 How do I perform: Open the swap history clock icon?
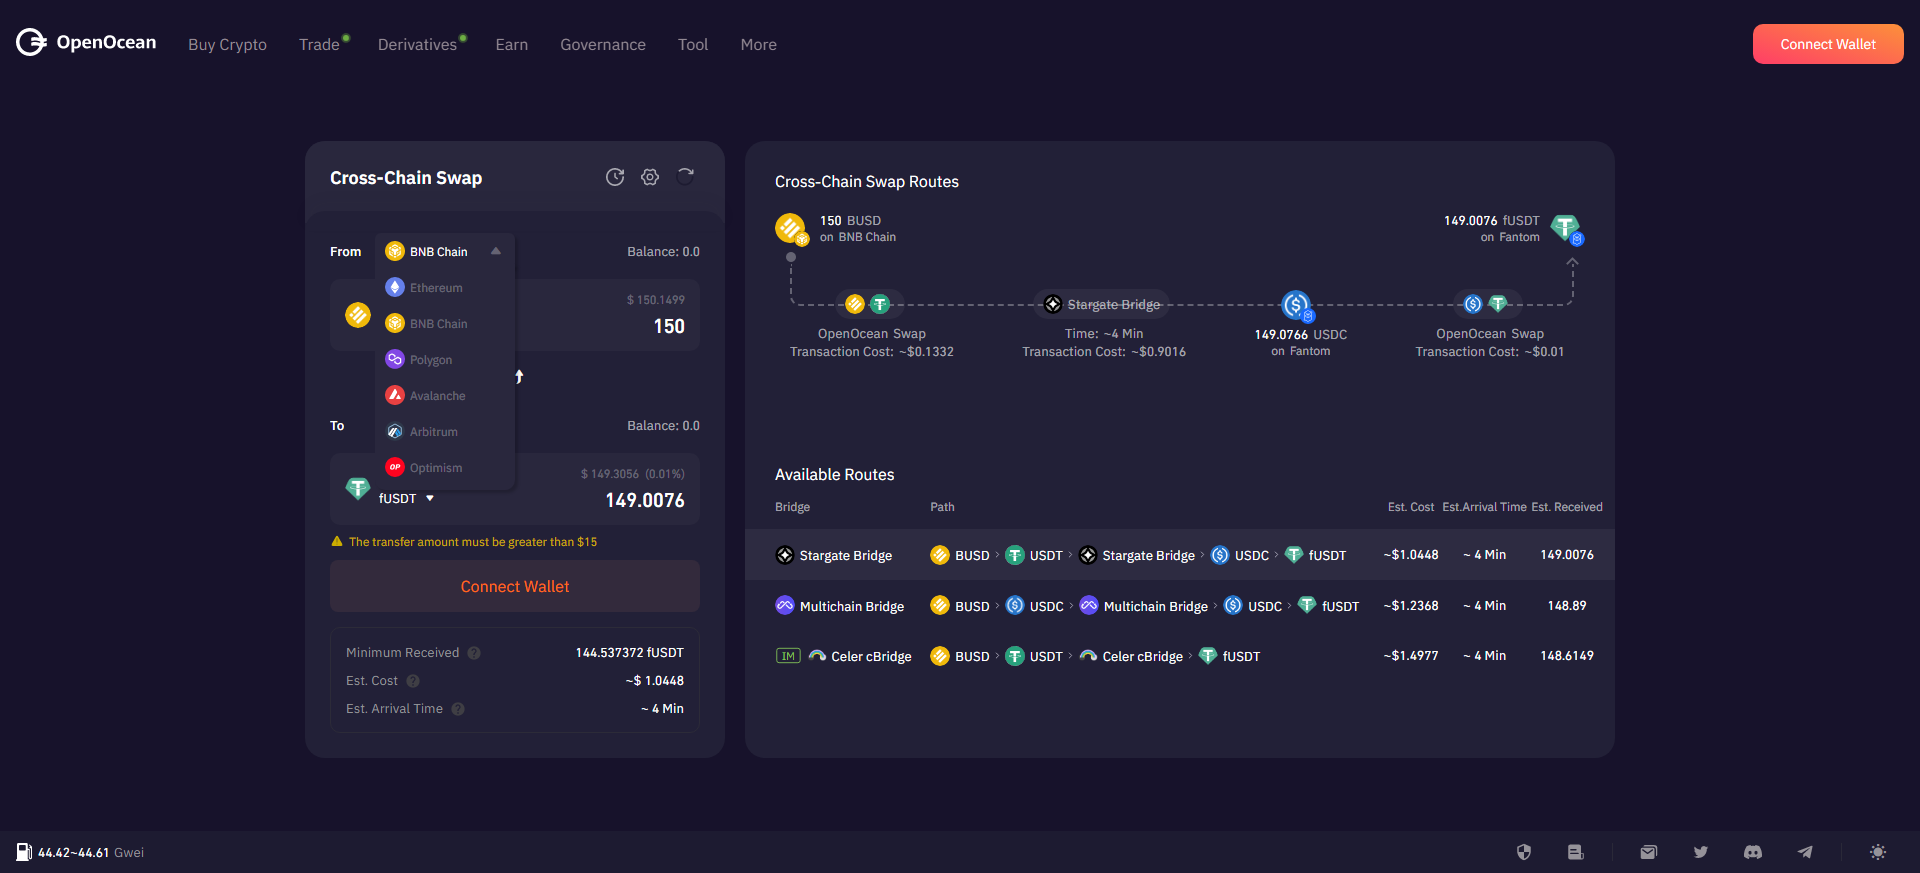[615, 177]
